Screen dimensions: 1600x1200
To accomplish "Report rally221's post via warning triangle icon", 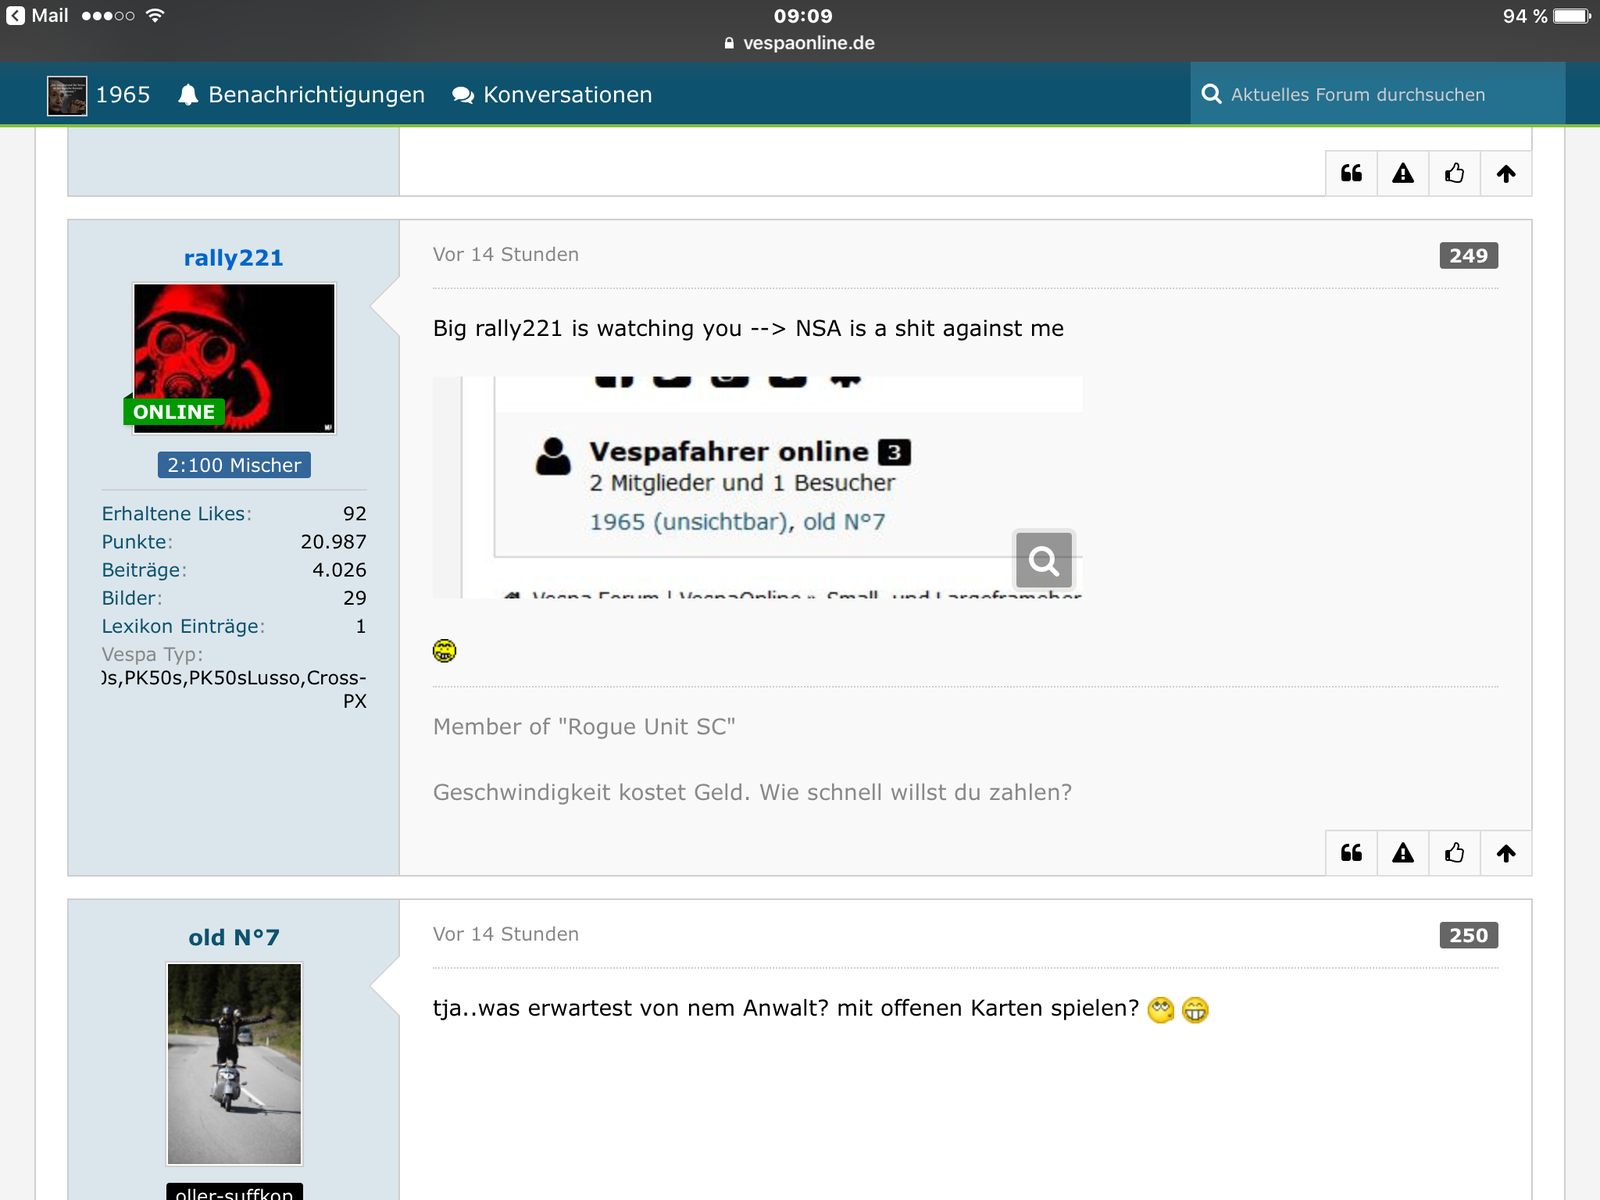I will tap(1403, 853).
